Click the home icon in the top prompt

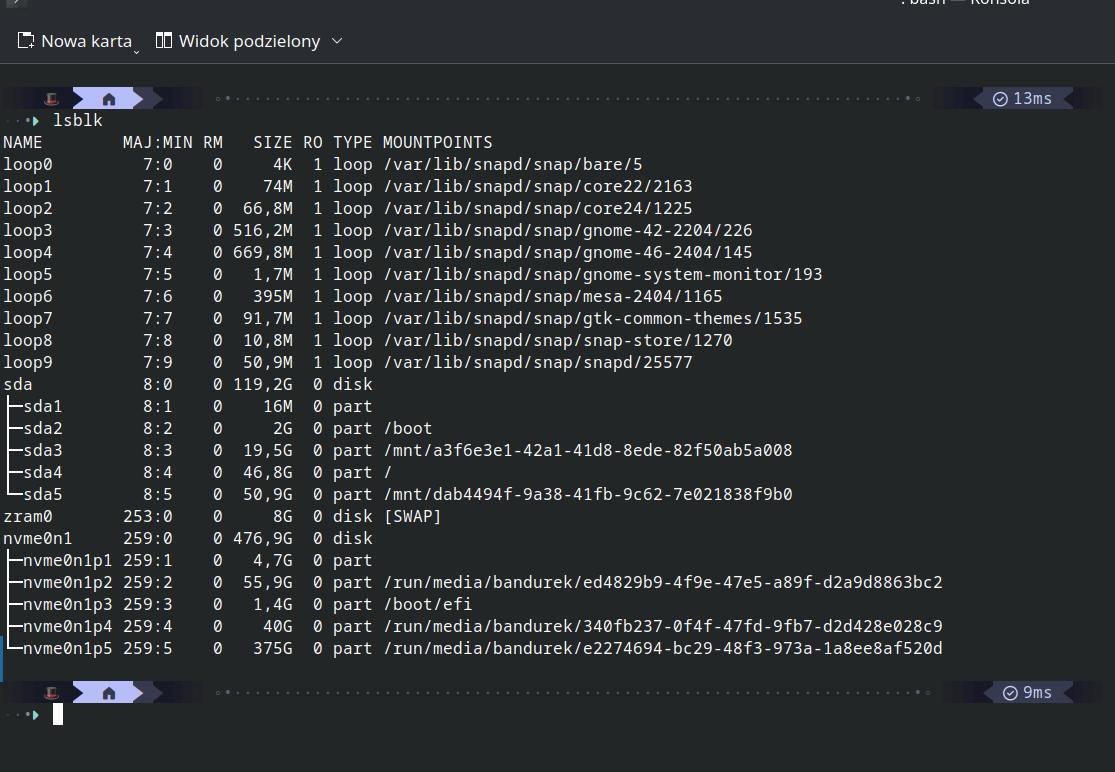[109, 99]
